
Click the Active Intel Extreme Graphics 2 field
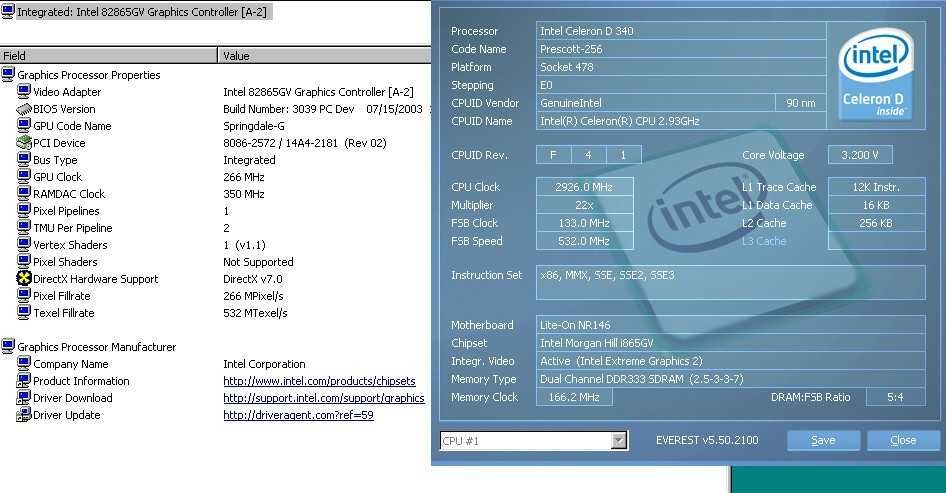pyautogui.click(x=730, y=361)
